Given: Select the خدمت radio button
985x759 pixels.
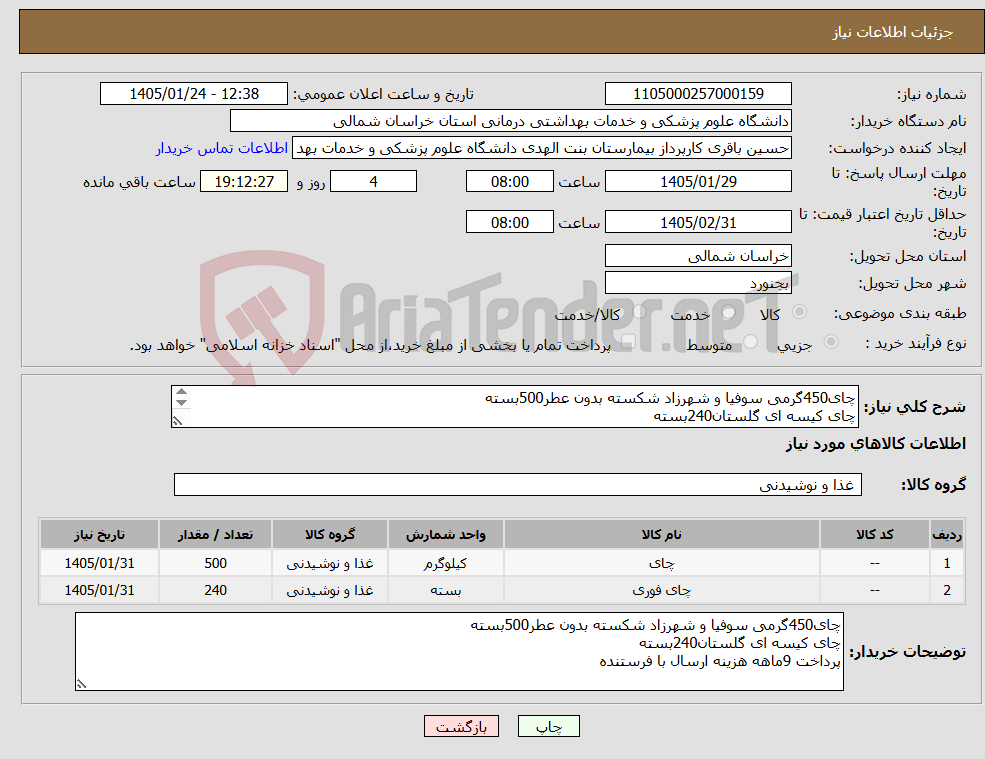Looking at the screenshot, I should pos(729,312).
